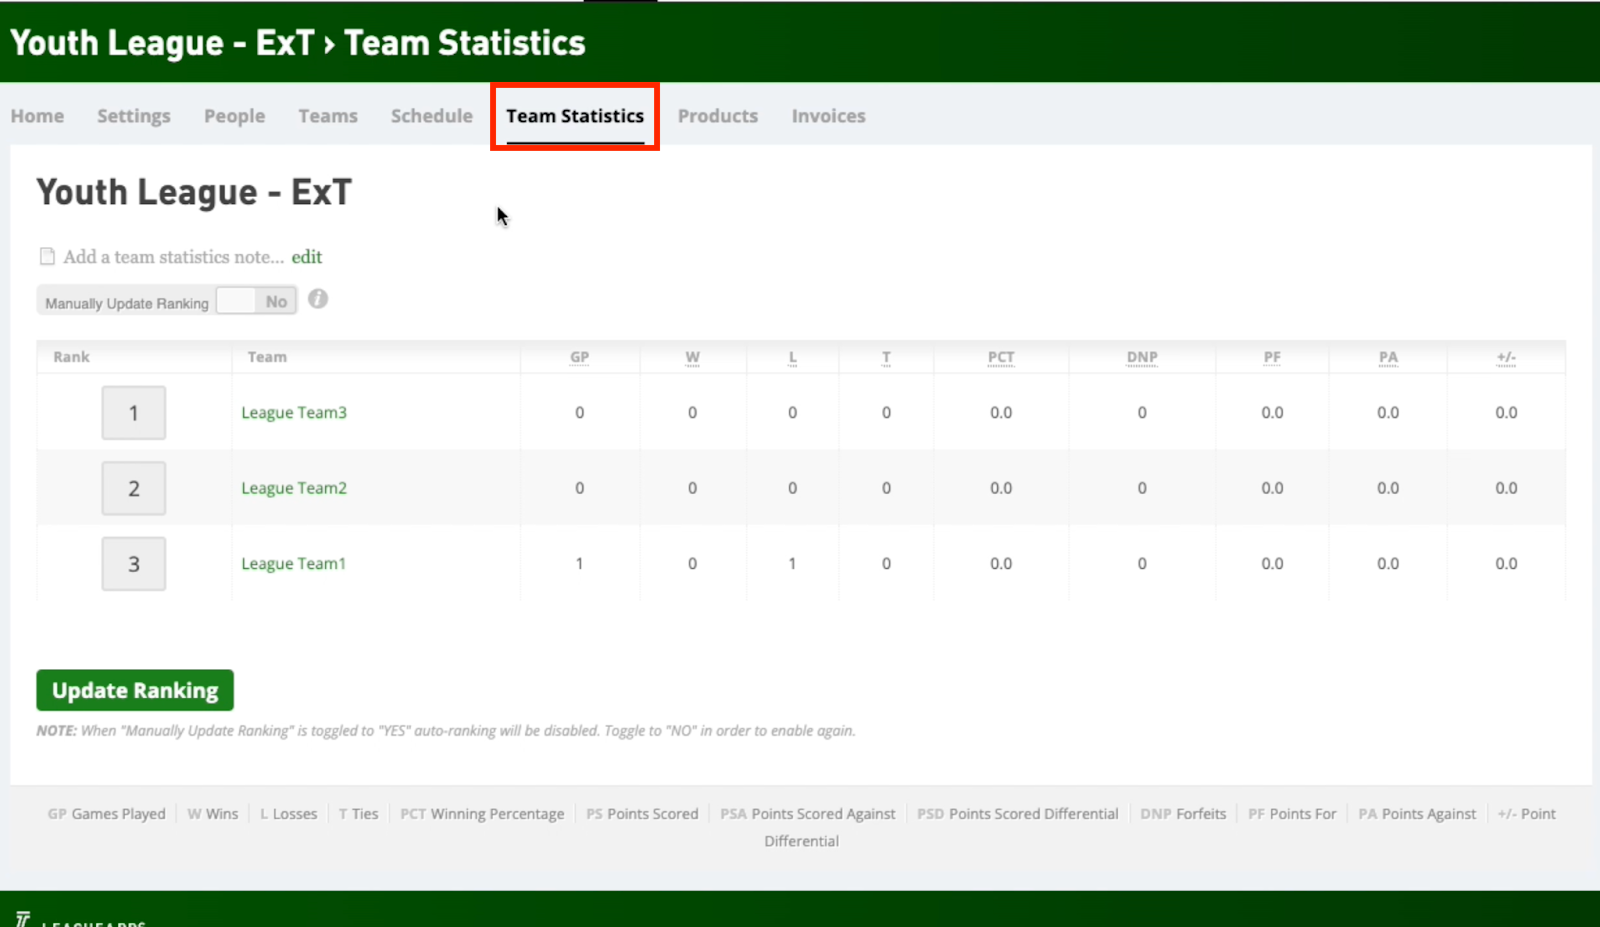
Task: Open the Schedule tab
Action: (432, 116)
